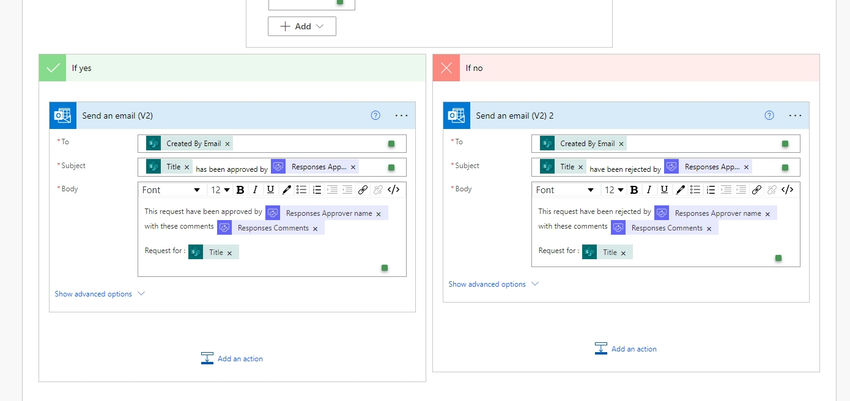The image size is (850, 401).
Task: Remove Responses App... token from If no Subject
Action: click(x=746, y=167)
